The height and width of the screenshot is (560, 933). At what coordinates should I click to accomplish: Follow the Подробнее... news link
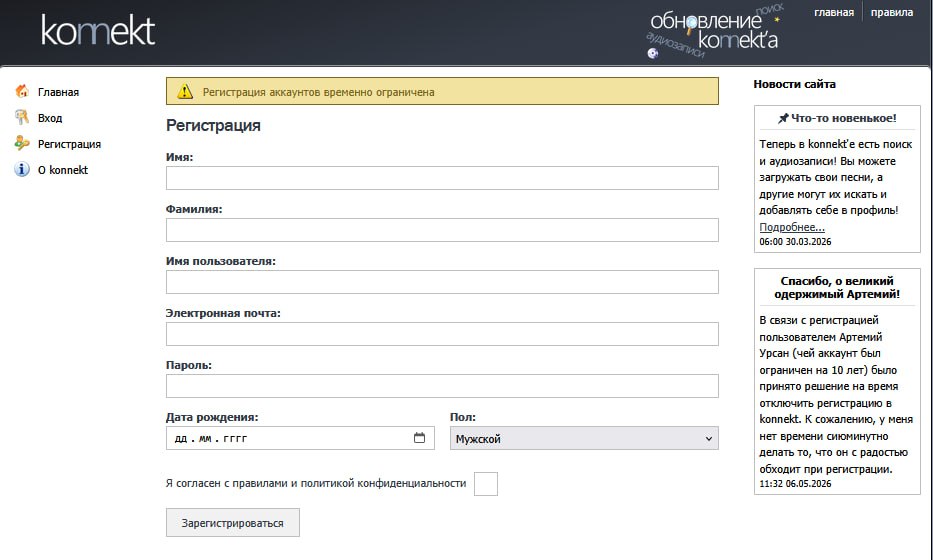792,227
